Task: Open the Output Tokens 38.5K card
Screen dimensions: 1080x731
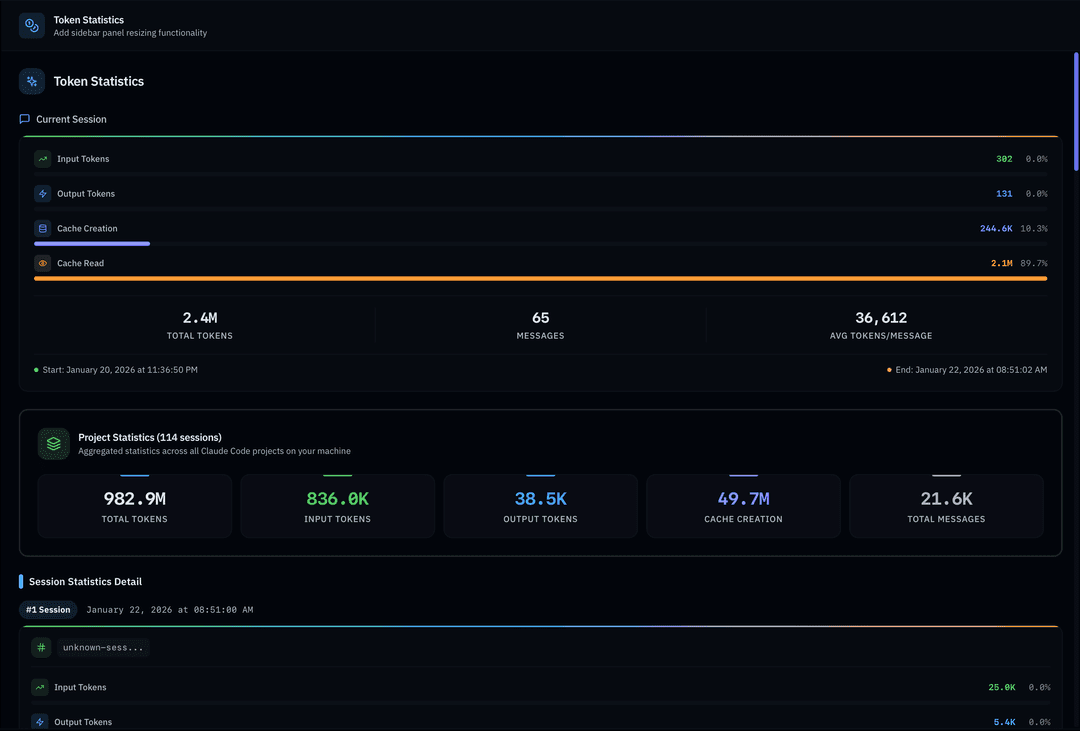Action: [x=541, y=506]
